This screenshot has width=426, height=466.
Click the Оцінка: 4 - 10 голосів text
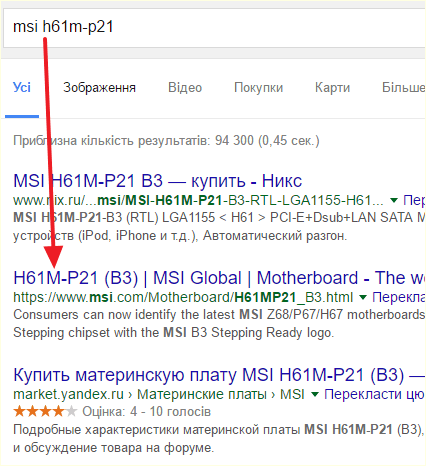pos(147,412)
